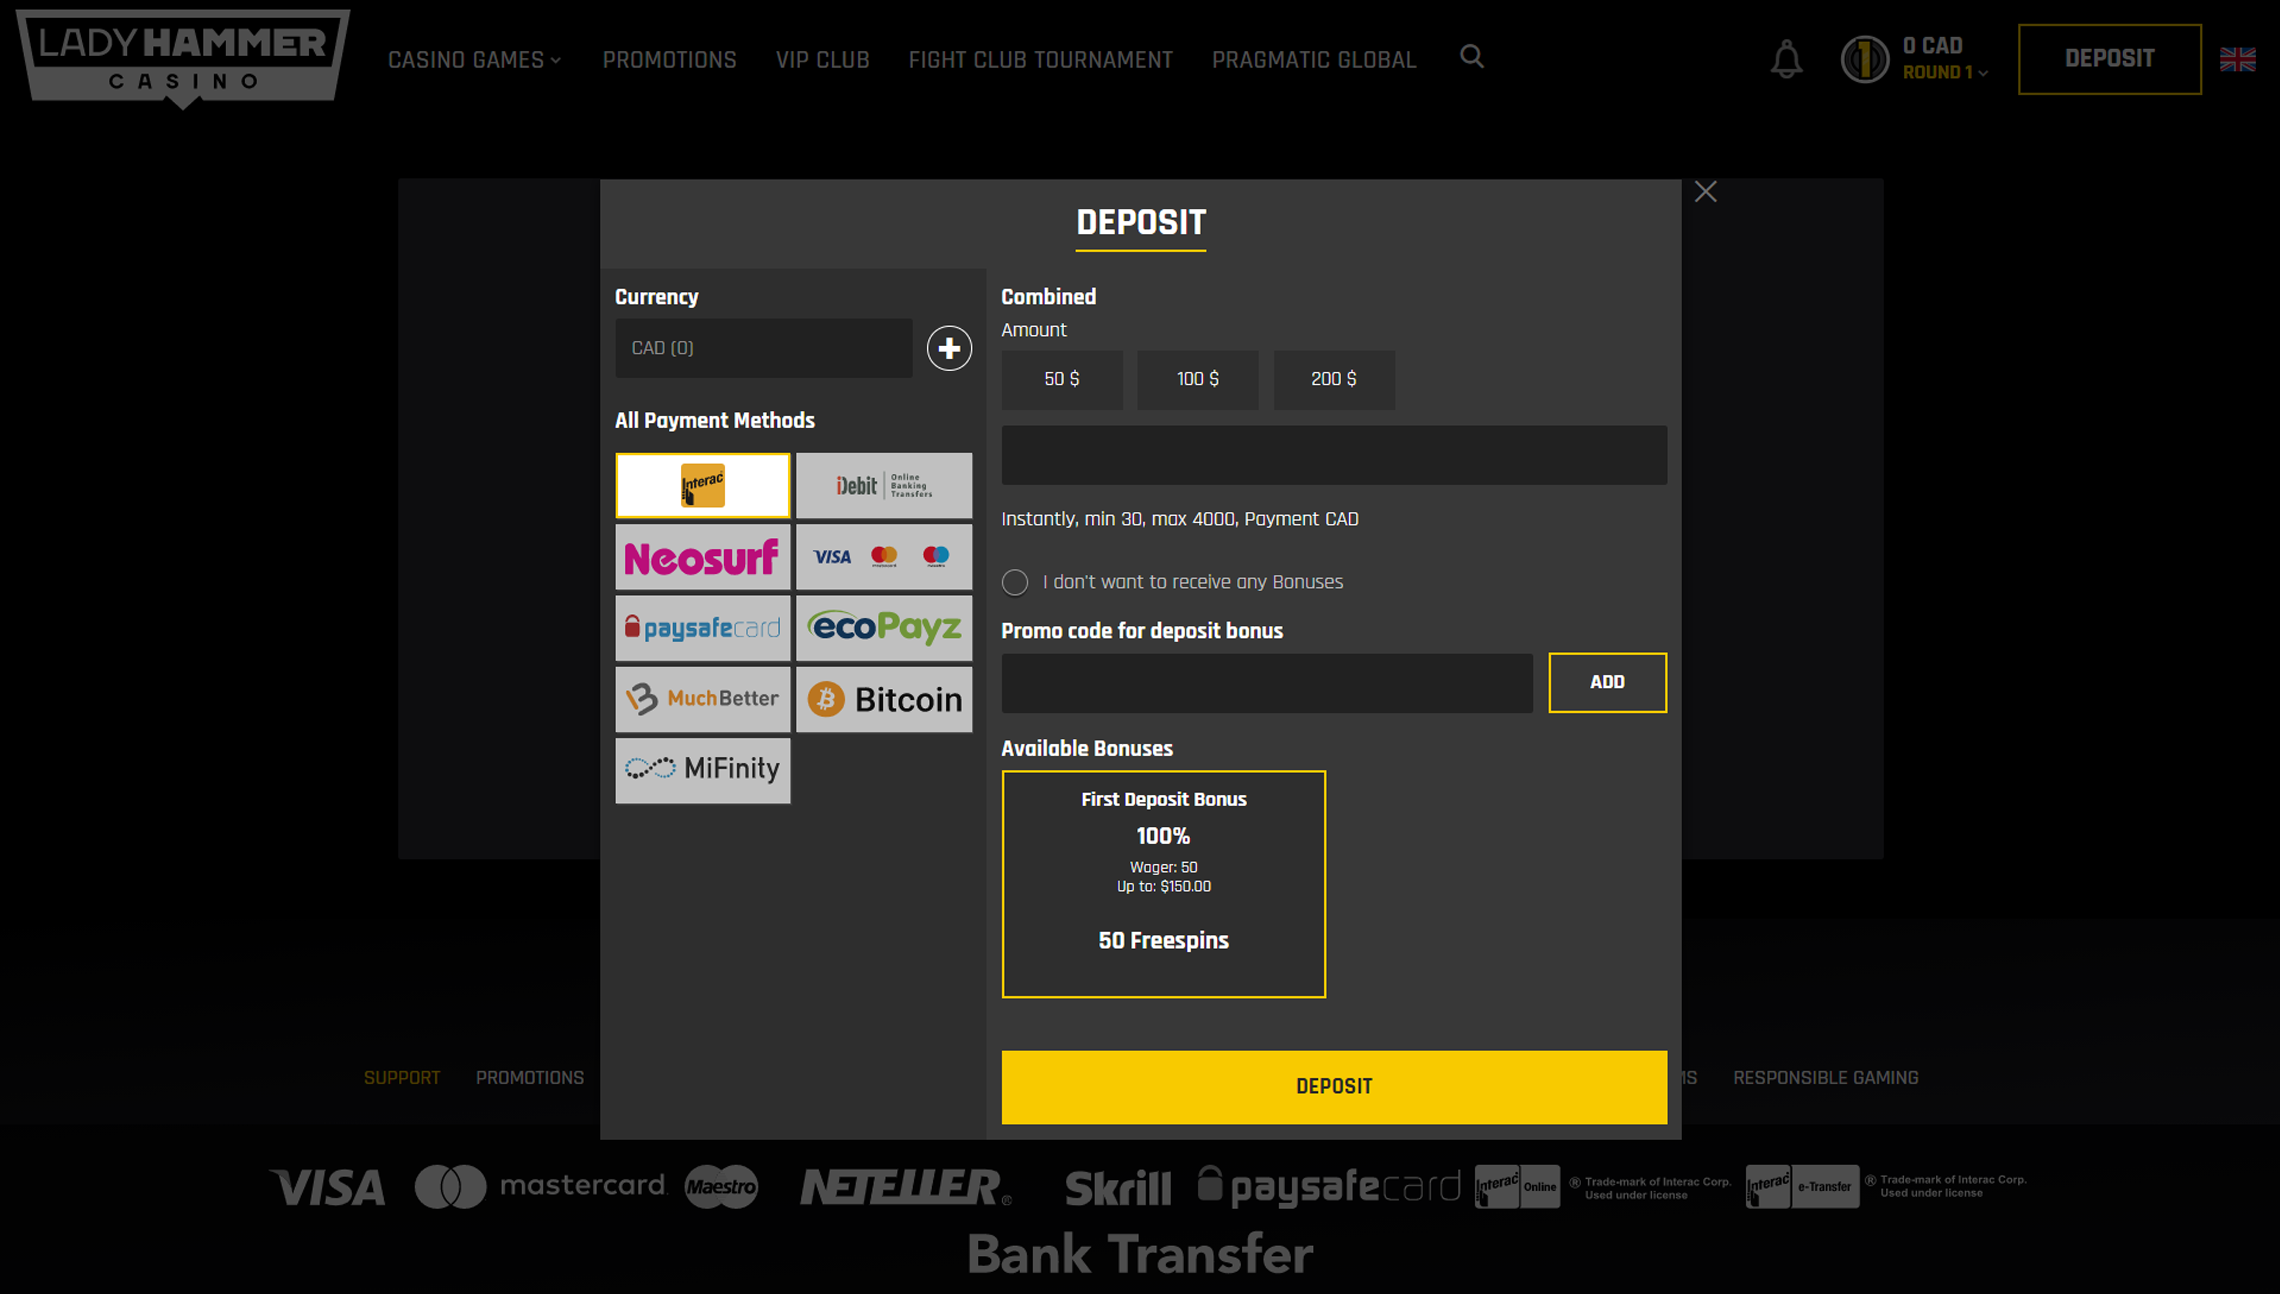Click the Lady Hammer Casino logo
The width and height of the screenshot is (2280, 1294).
(183, 58)
